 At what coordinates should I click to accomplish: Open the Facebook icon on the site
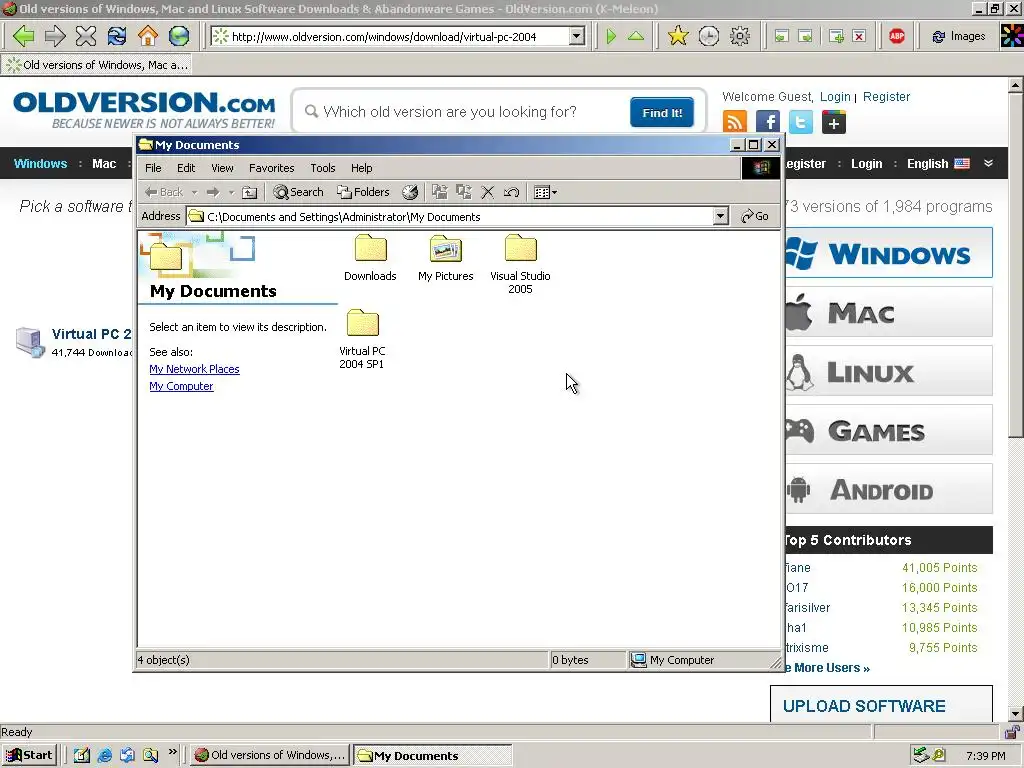coord(767,122)
